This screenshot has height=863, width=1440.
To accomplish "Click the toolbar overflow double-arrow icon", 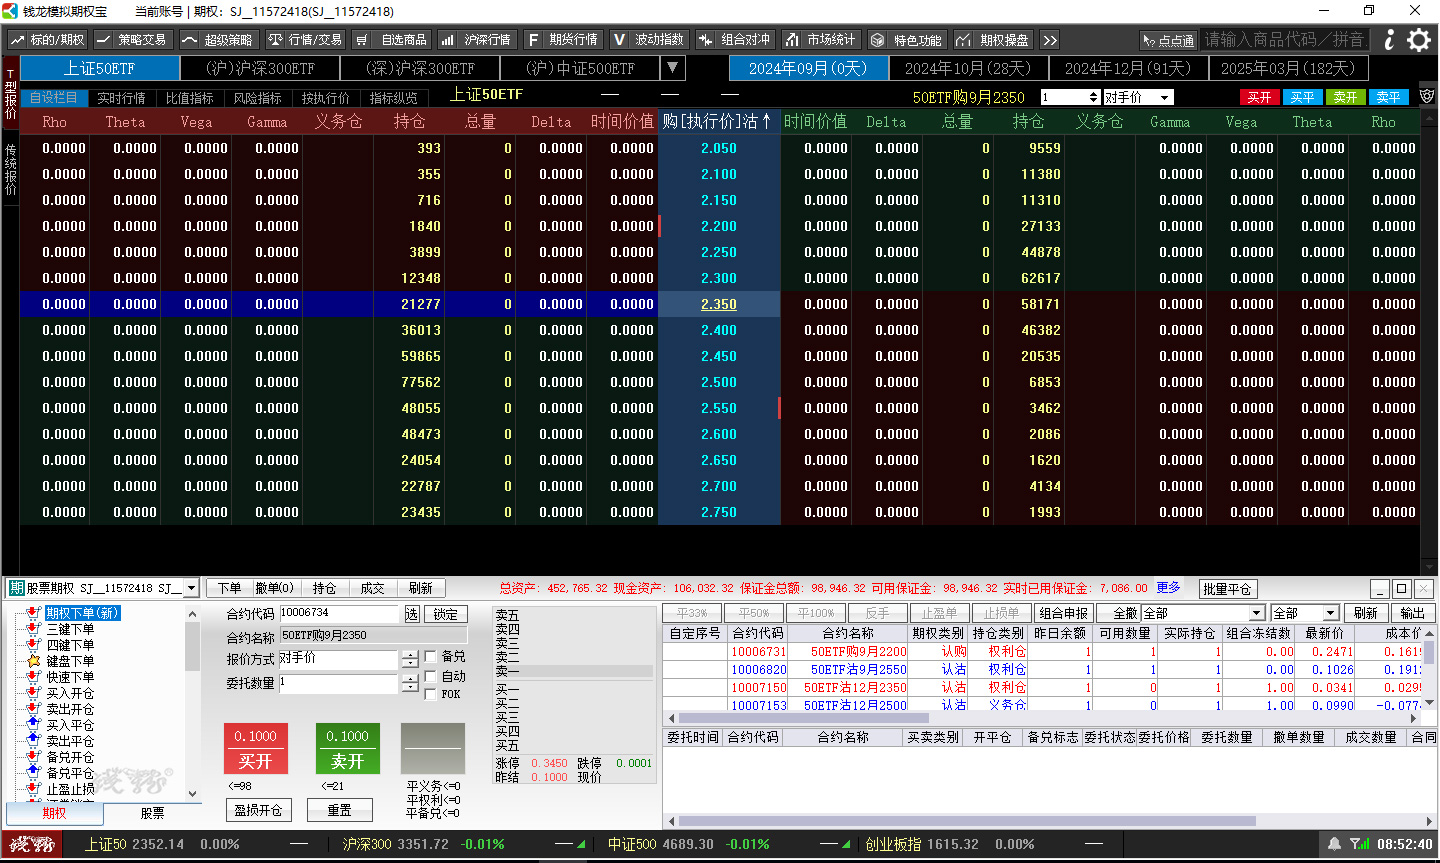I will click(1050, 40).
